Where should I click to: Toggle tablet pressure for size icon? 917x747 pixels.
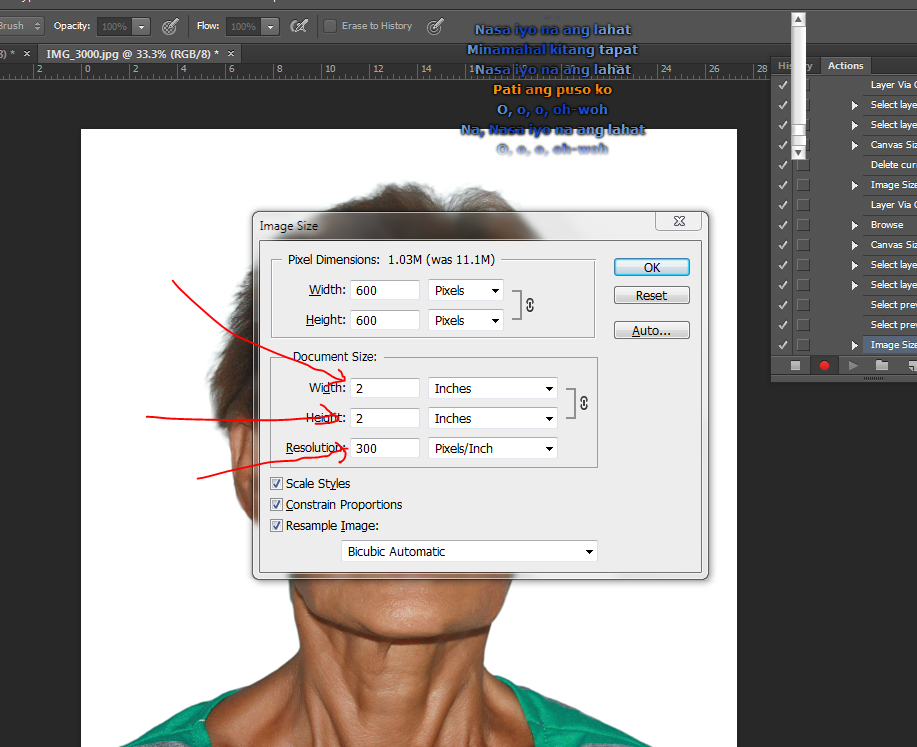pyautogui.click(x=435, y=26)
